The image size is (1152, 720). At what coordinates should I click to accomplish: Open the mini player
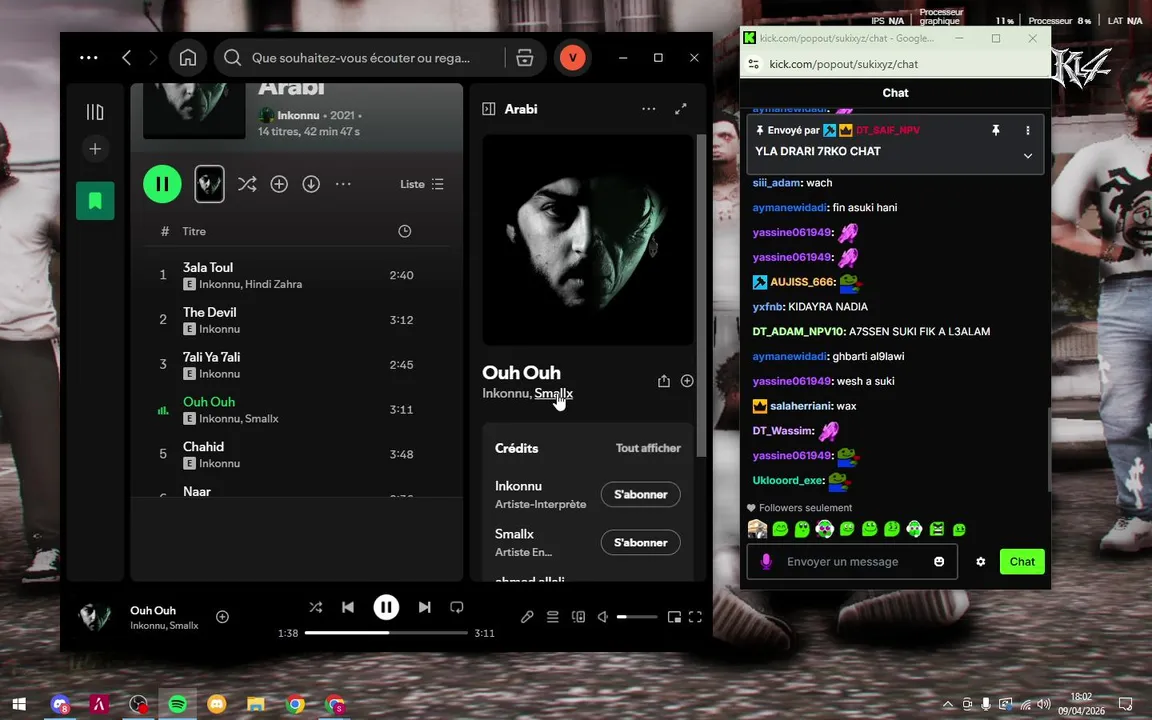674,617
